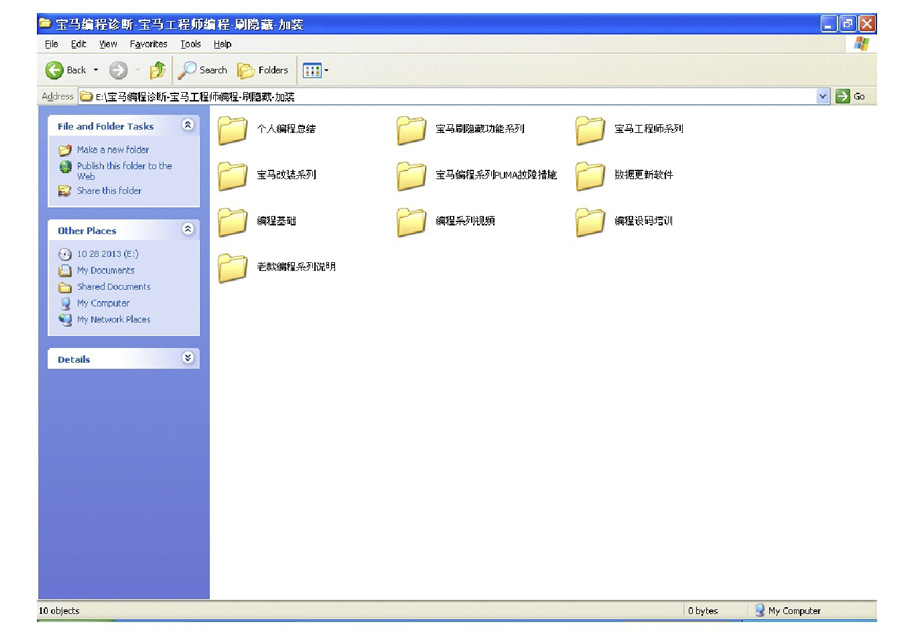The width and height of the screenshot is (900, 636).
Task: Click the Up folder icon
Action: [157, 70]
